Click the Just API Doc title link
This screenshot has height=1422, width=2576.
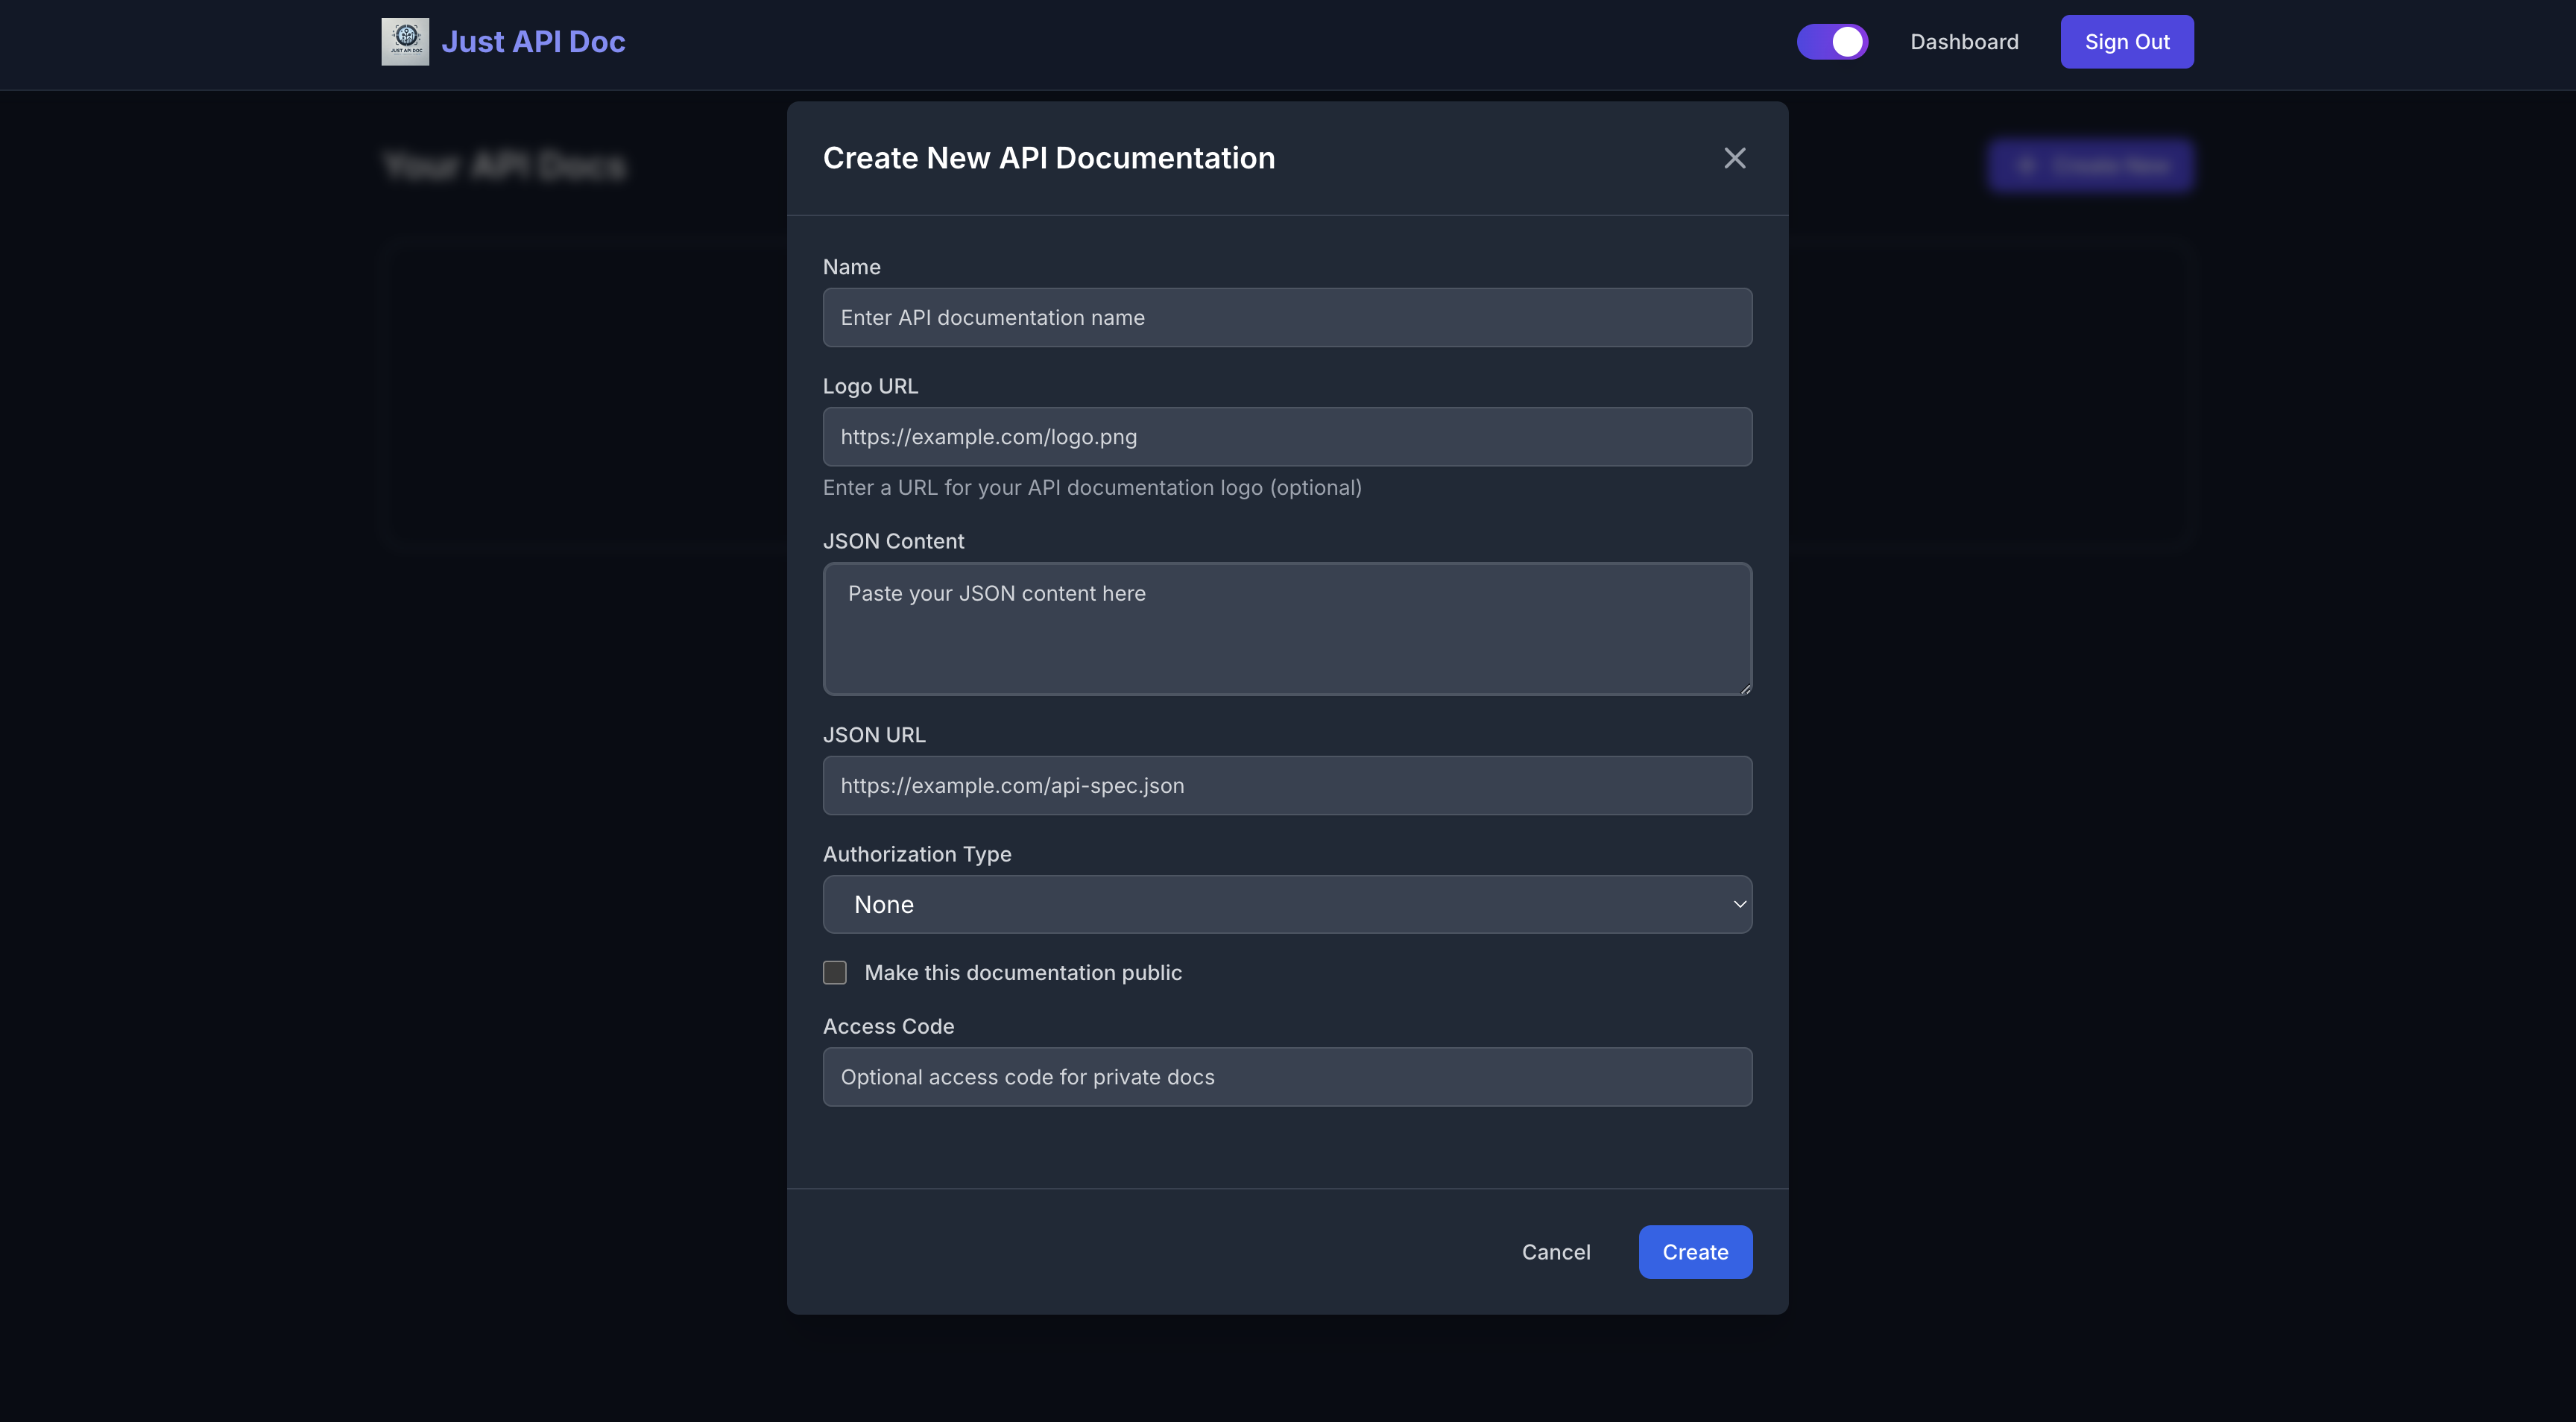(x=533, y=42)
